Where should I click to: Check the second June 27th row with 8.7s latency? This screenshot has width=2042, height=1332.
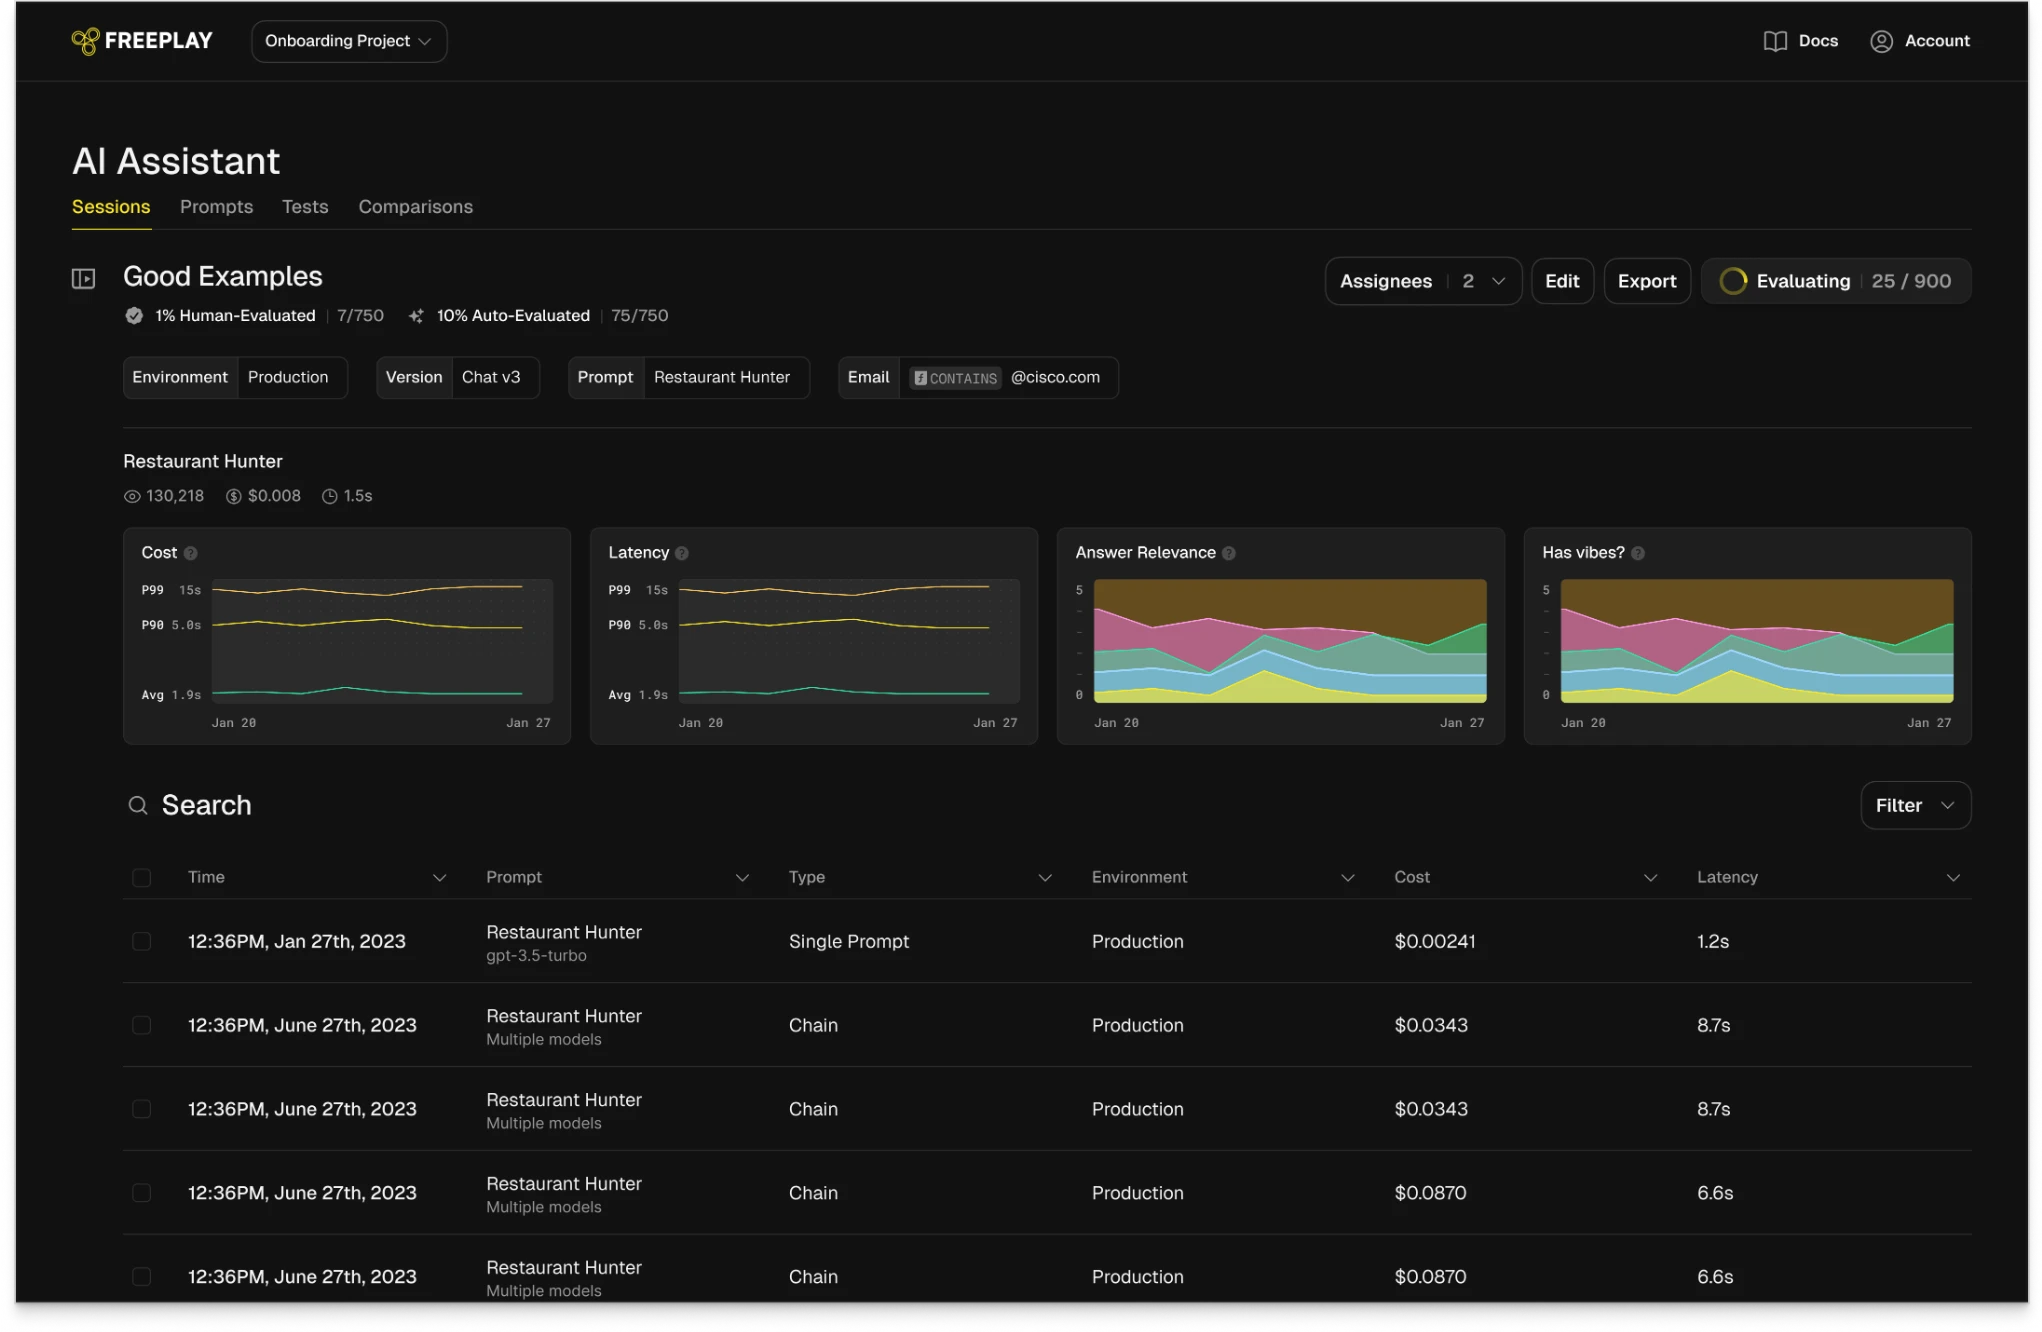142,1110
